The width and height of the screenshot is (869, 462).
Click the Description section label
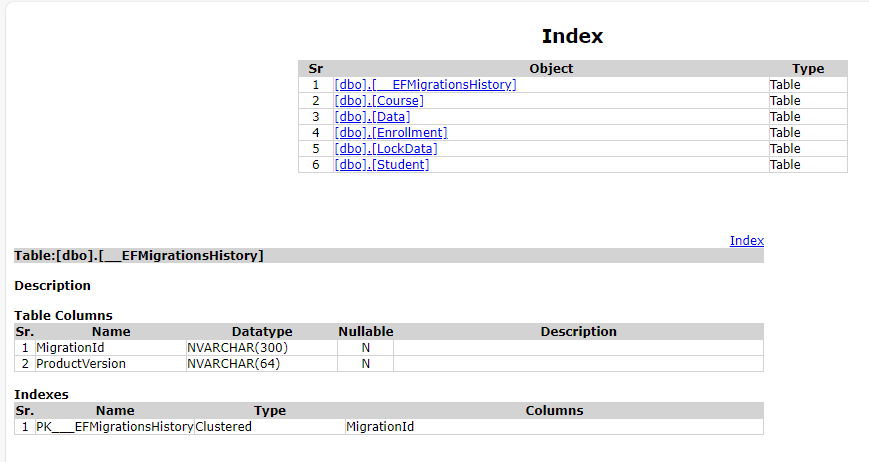click(52, 286)
